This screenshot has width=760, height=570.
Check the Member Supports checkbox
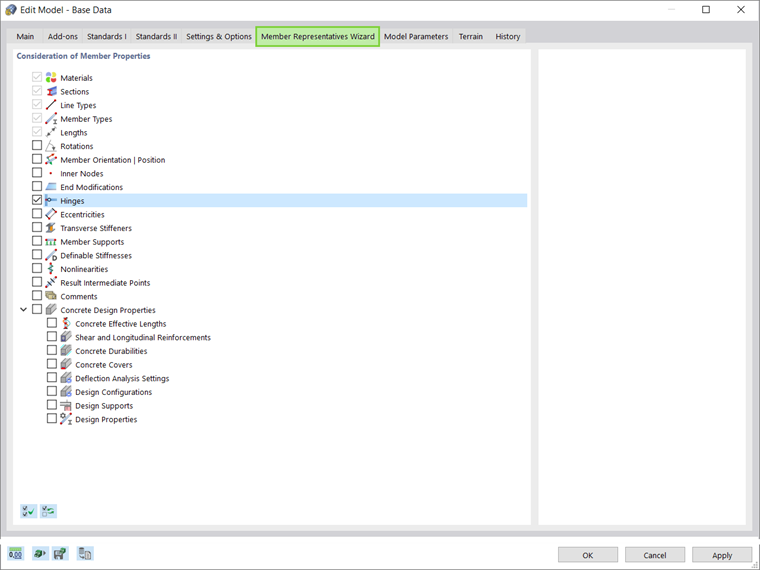coord(37,240)
